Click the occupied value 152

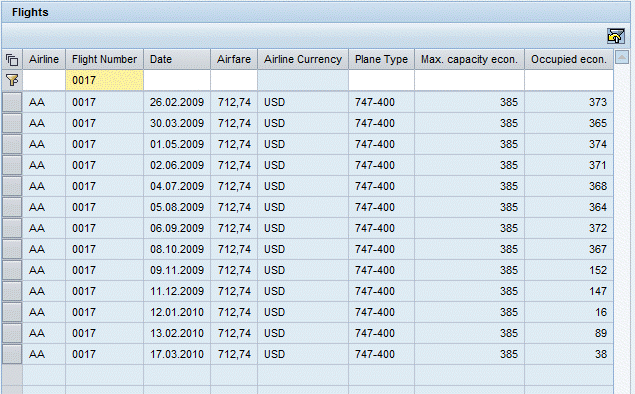tap(598, 270)
